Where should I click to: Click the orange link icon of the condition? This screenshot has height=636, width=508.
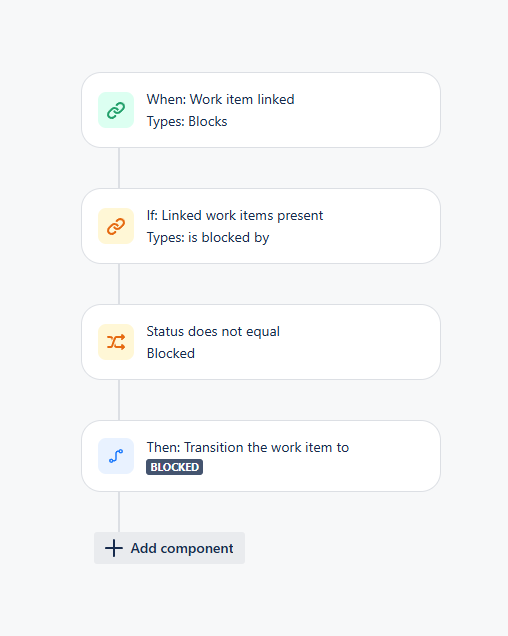[116, 226]
